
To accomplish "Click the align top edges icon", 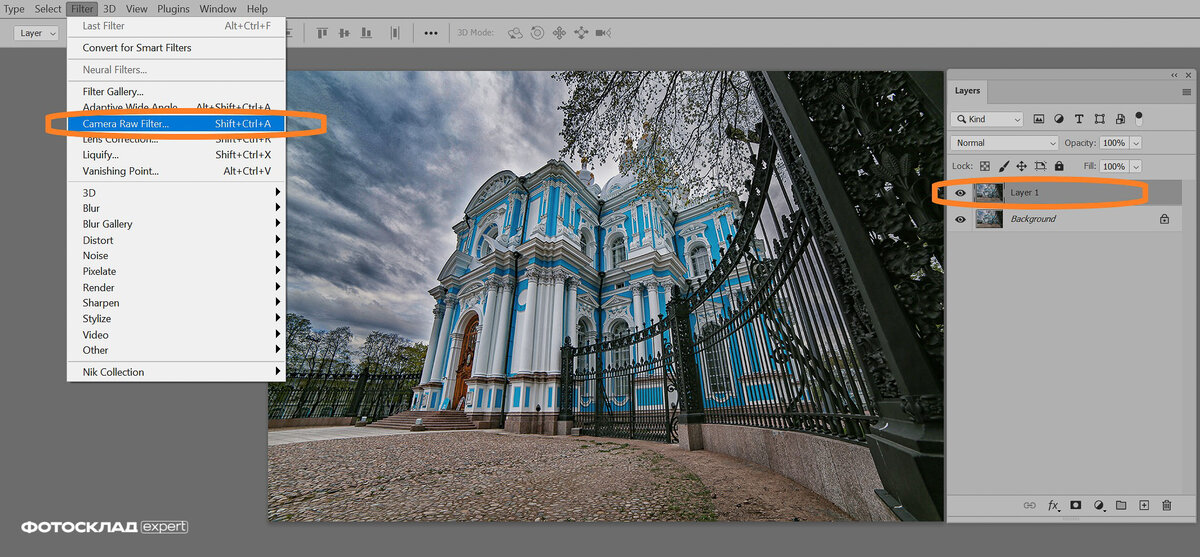I will (x=323, y=33).
